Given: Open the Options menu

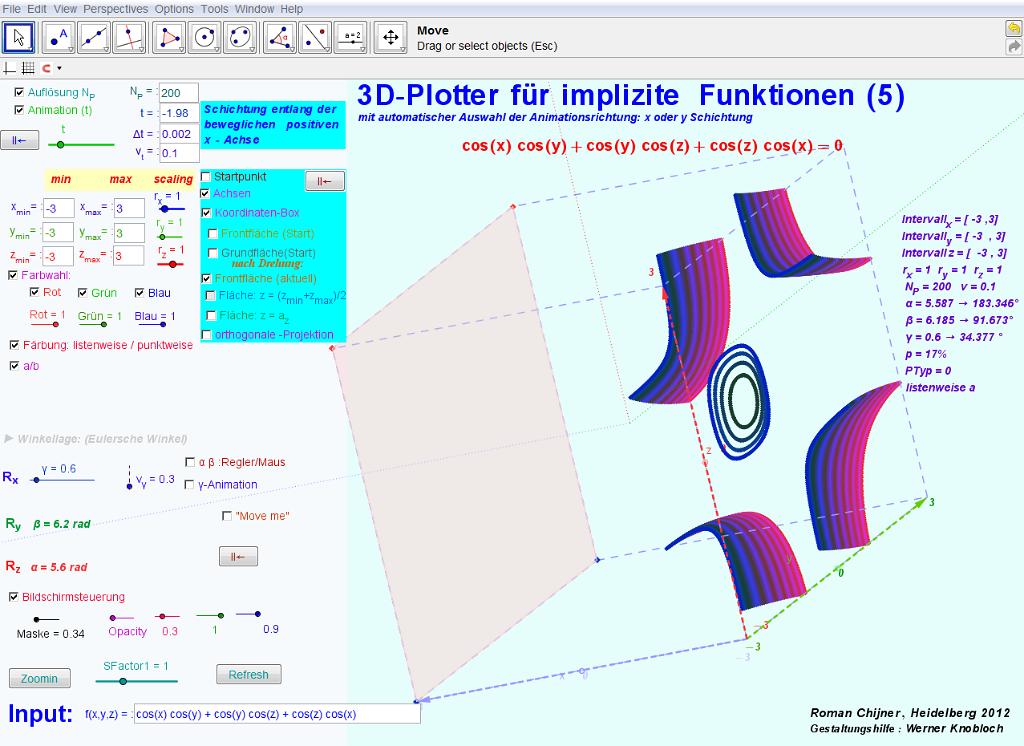Looking at the screenshot, I should tap(174, 8).
